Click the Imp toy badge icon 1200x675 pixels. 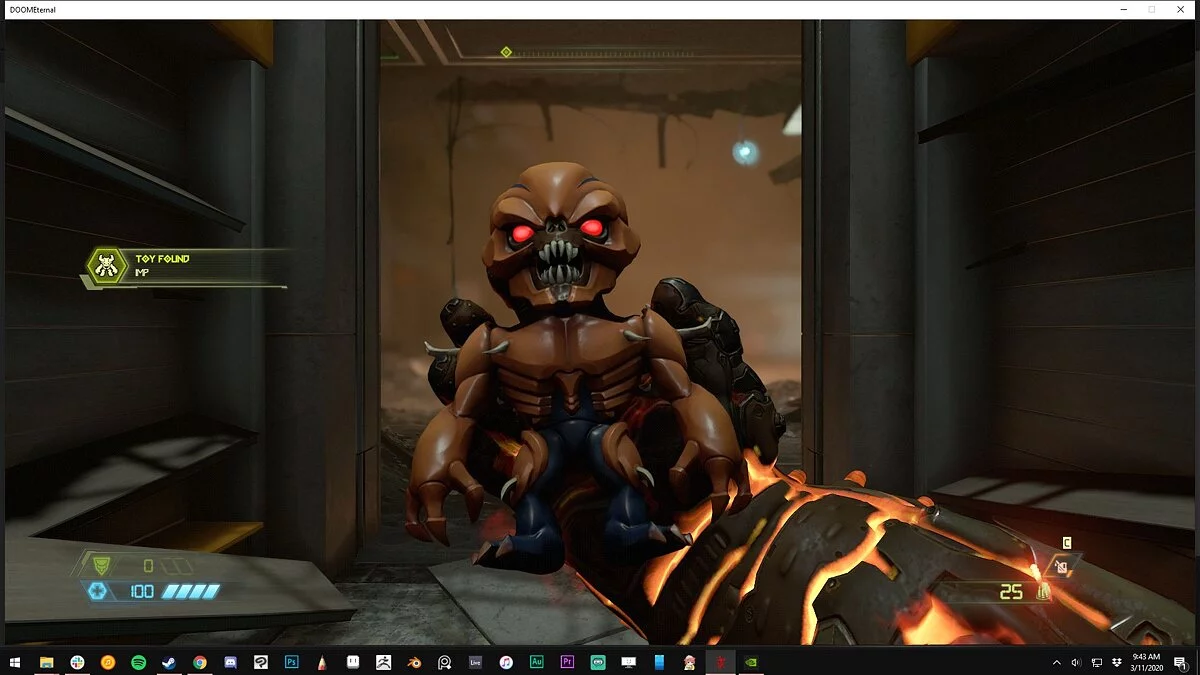pos(108,266)
